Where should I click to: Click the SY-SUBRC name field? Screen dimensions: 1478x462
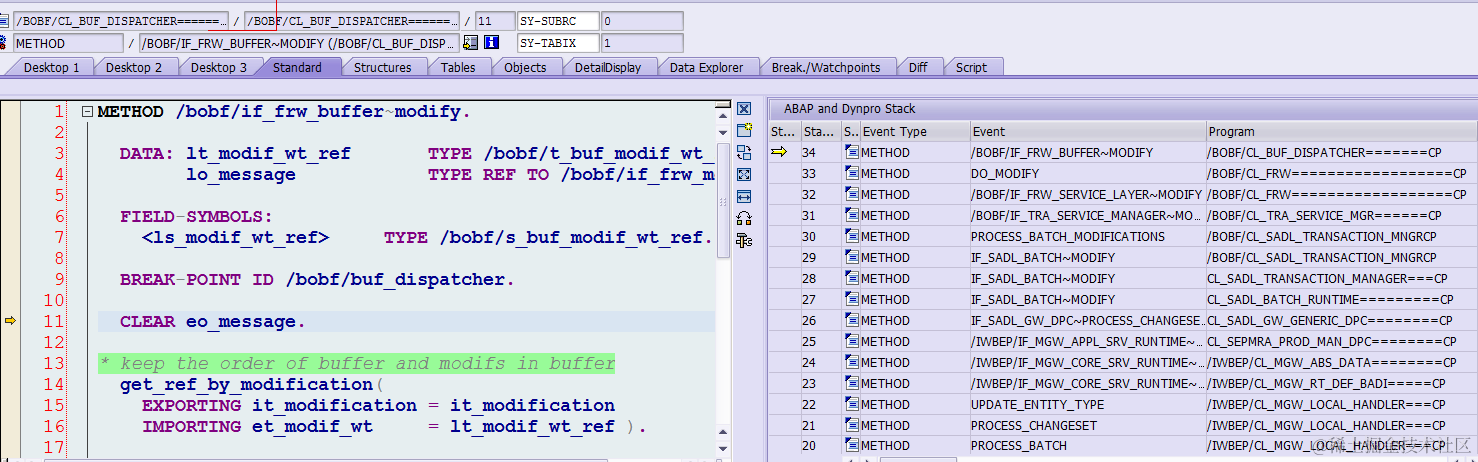(558, 21)
